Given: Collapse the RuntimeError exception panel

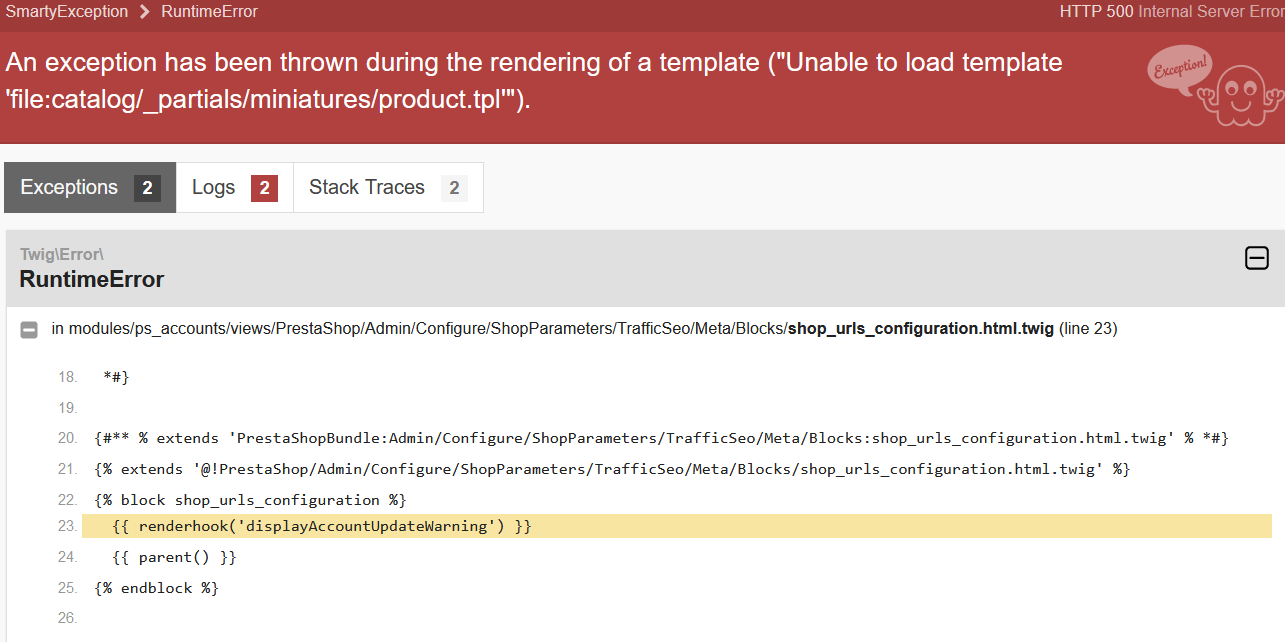Looking at the screenshot, I should [1256, 258].
